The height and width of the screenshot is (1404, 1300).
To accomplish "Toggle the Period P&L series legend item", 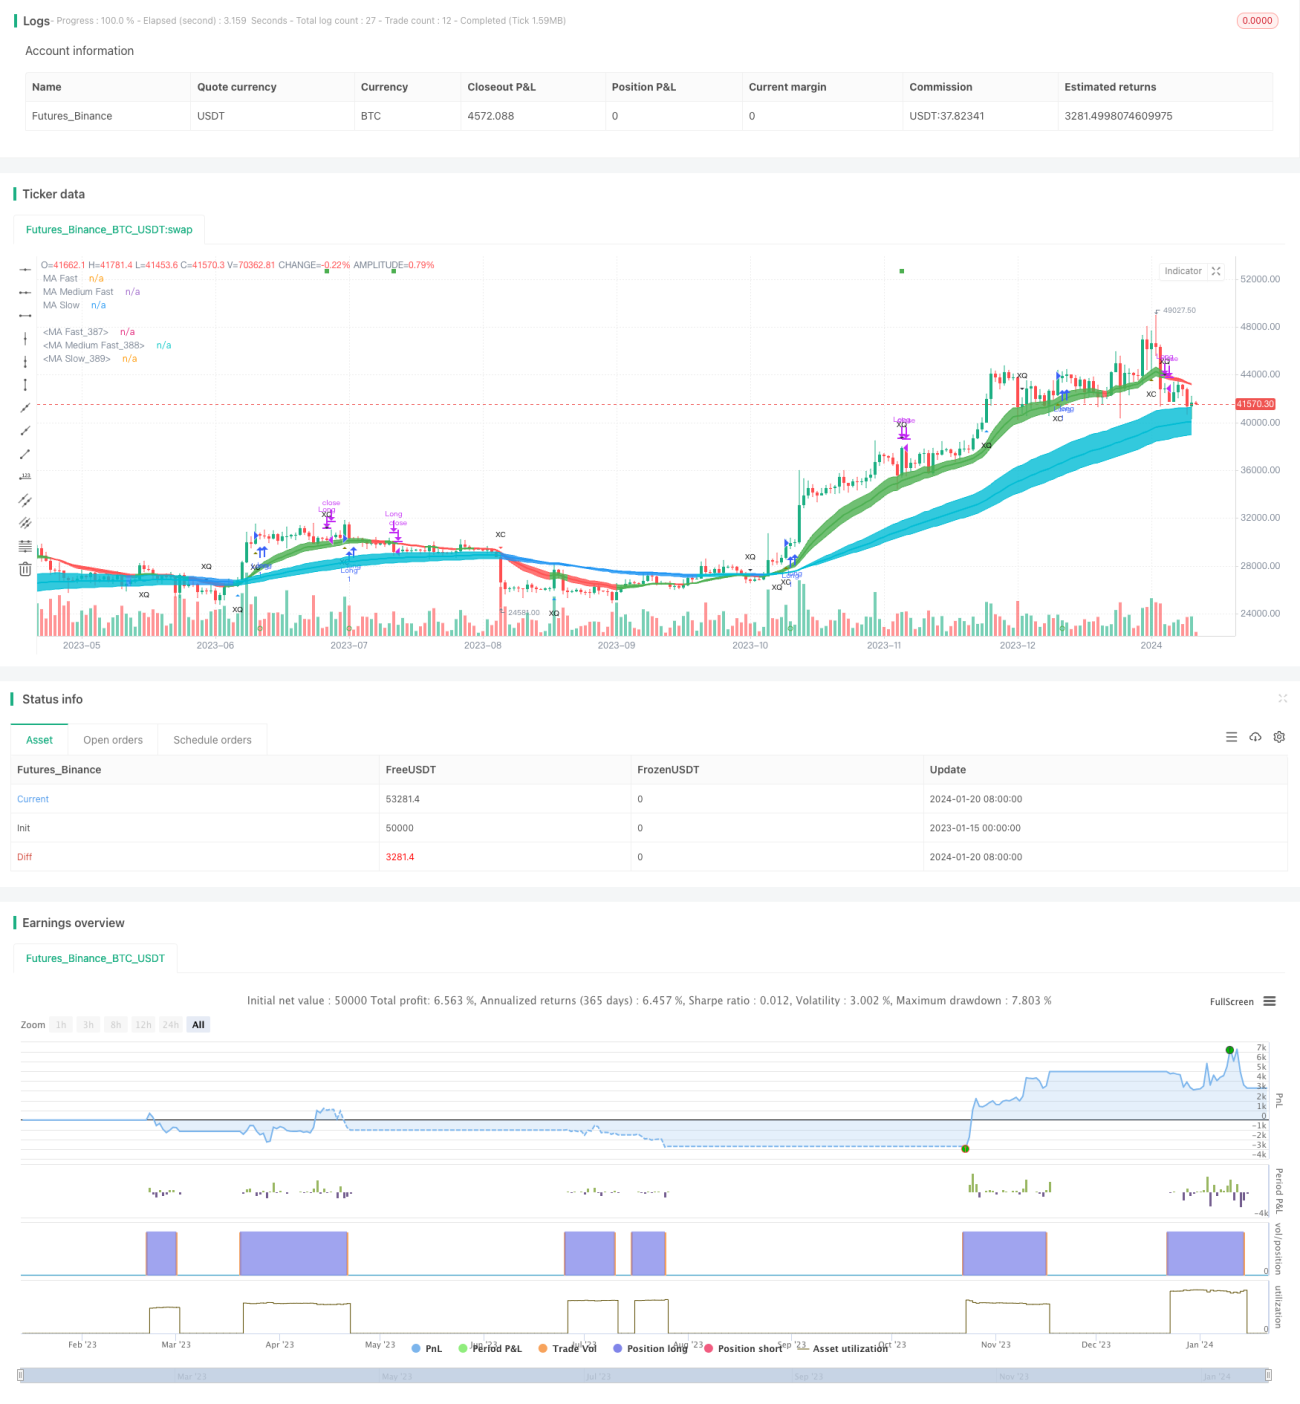I will coord(490,1348).
